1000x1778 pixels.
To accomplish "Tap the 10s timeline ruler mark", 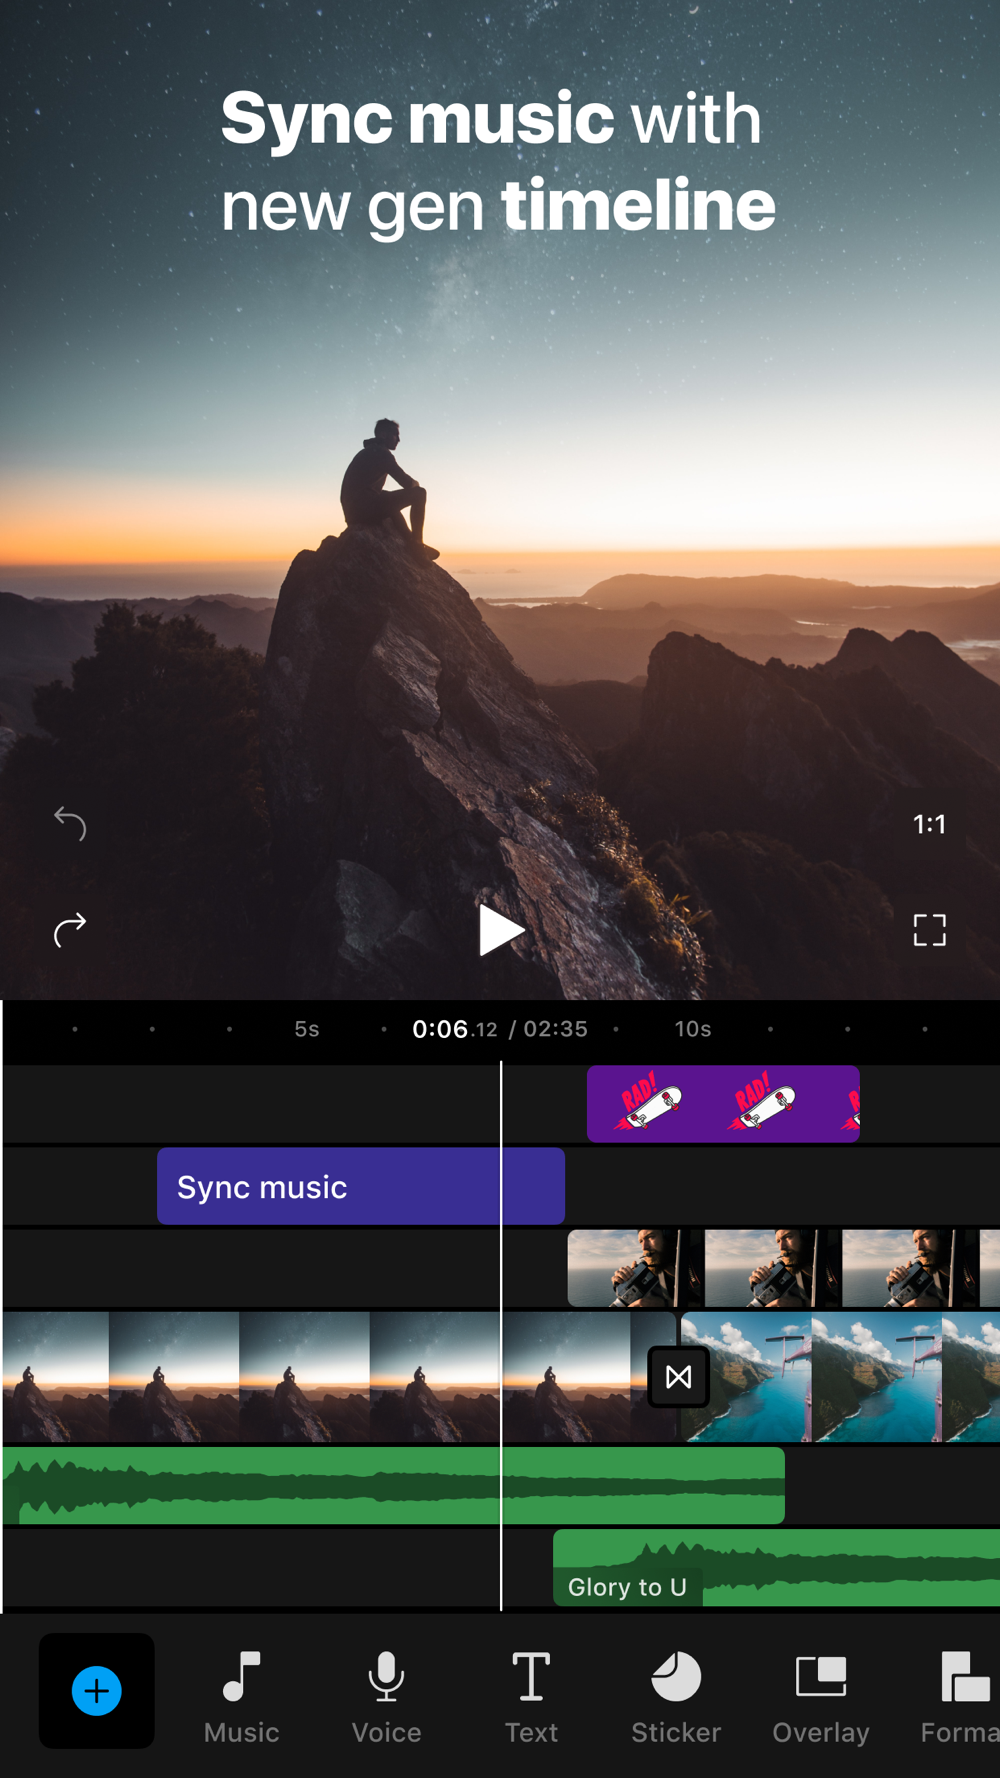I will click(x=693, y=1029).
